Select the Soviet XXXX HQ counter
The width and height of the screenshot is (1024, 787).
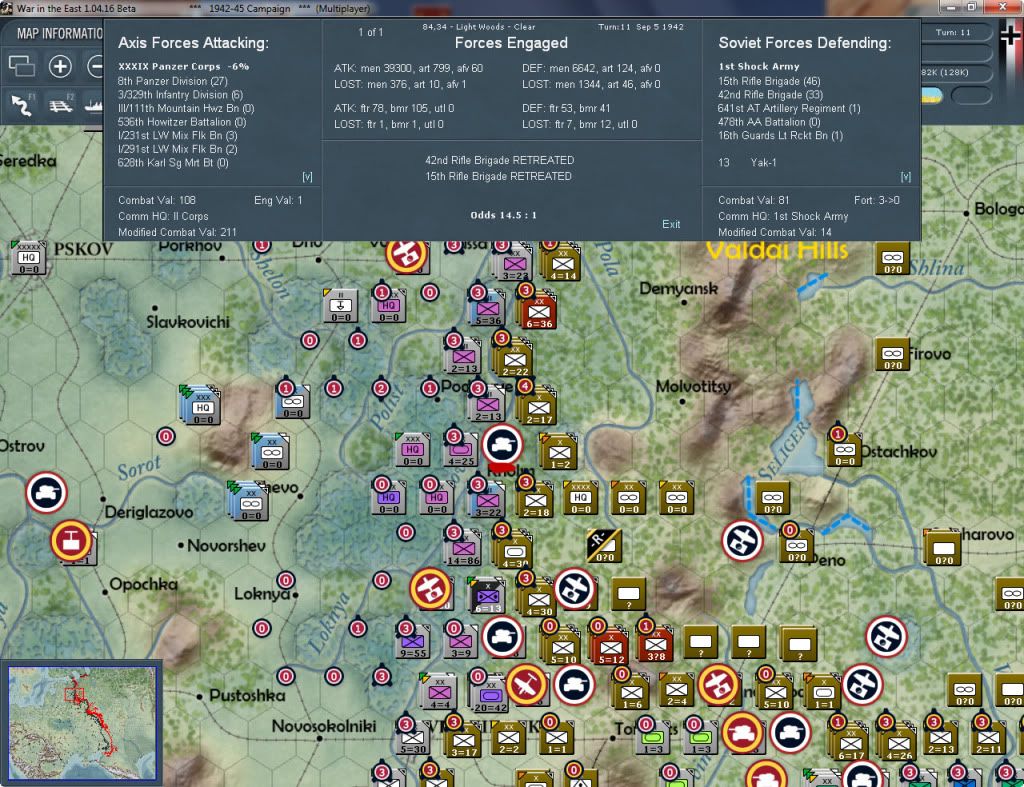(x=581, y=498)
